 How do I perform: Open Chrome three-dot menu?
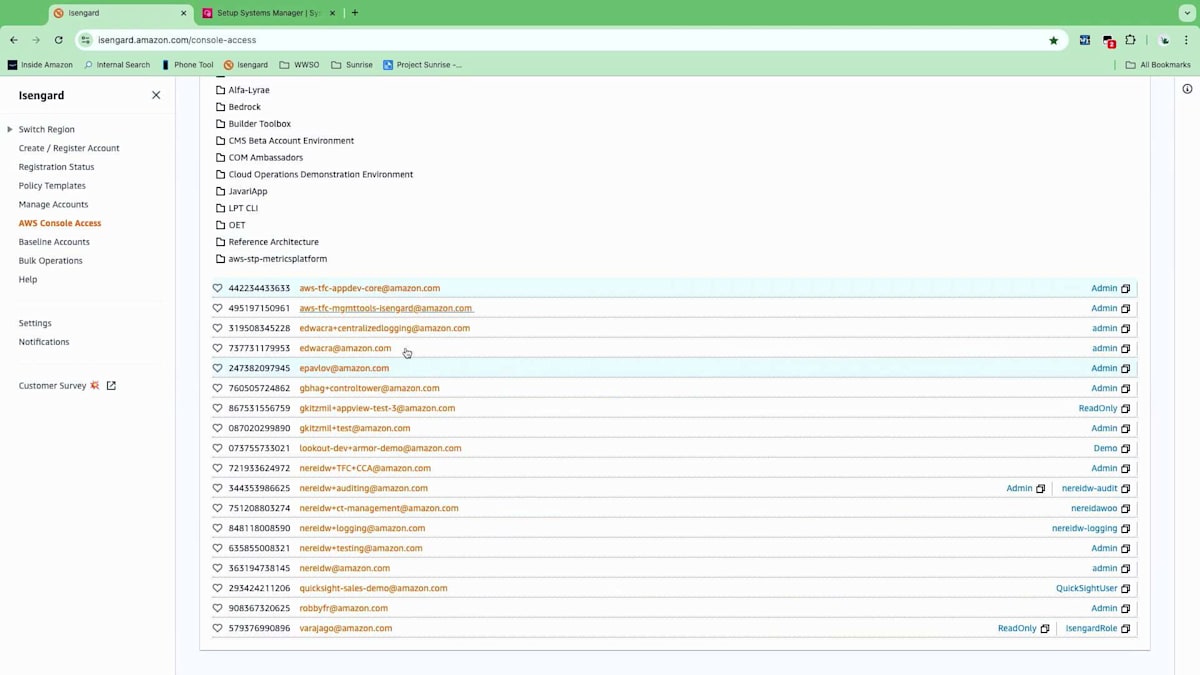pyautogui.click(x=1187, y=40)
